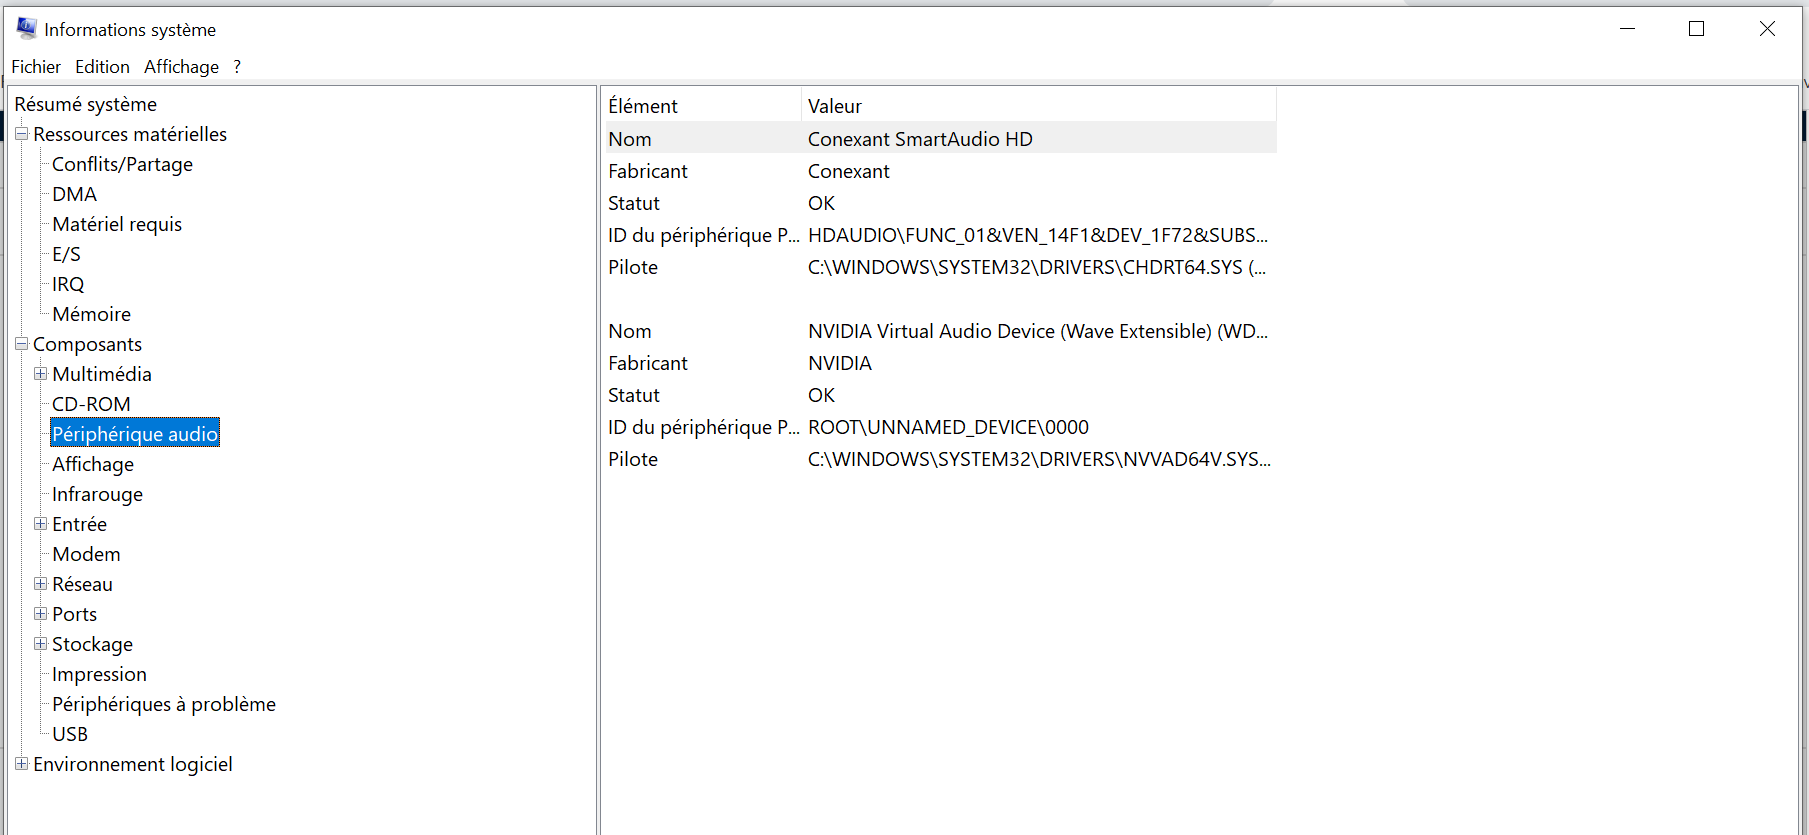The height and width of the screenshot is (835, 1809).
Task: Select Impression tree item
Action: [99, 674]
